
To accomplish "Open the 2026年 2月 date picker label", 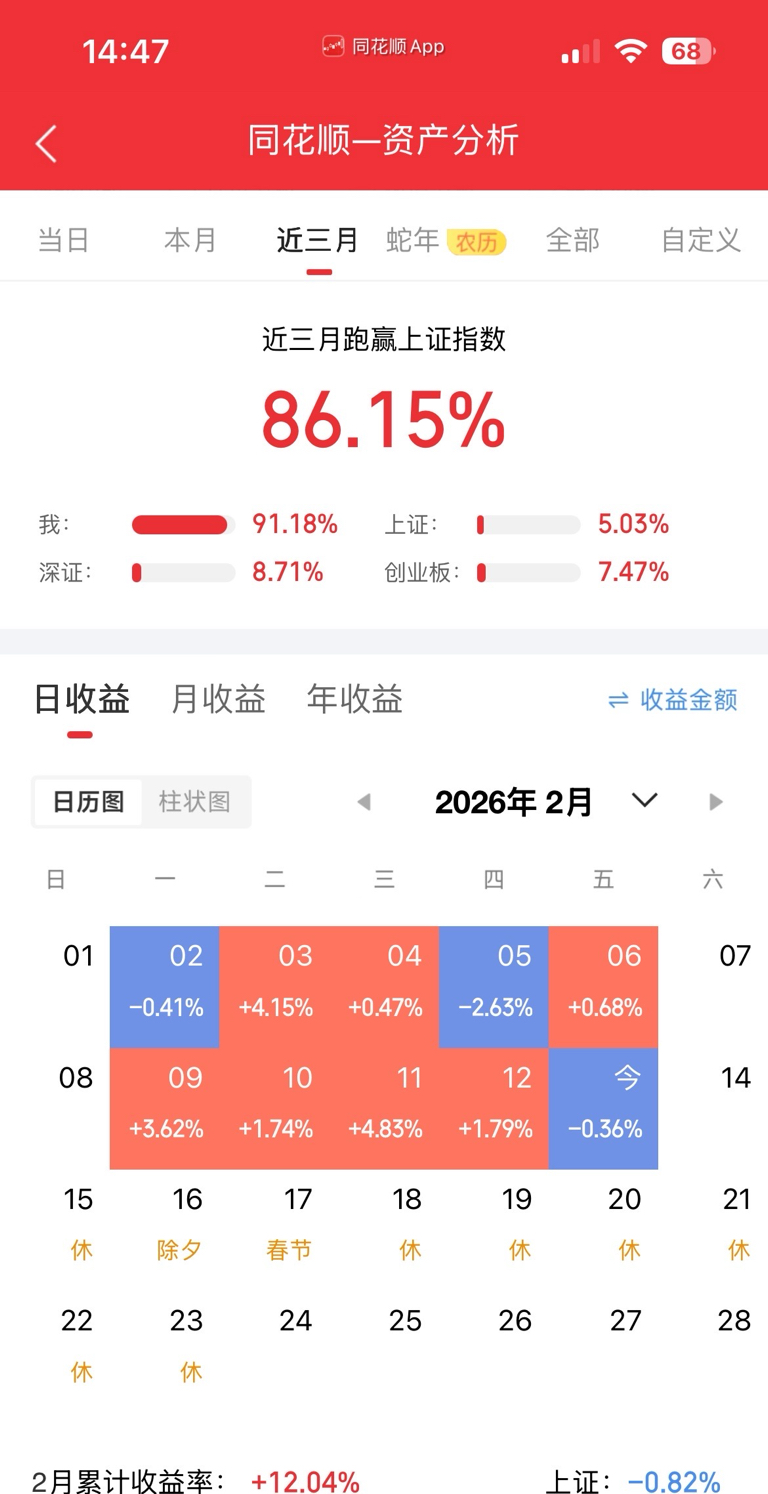I will pos(514,802).
